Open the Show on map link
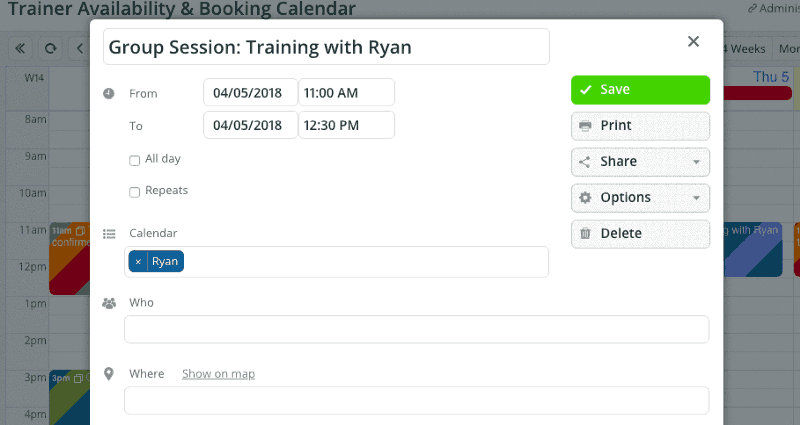The height and width of the screenshot is (425, 800). tap(218, 374)
